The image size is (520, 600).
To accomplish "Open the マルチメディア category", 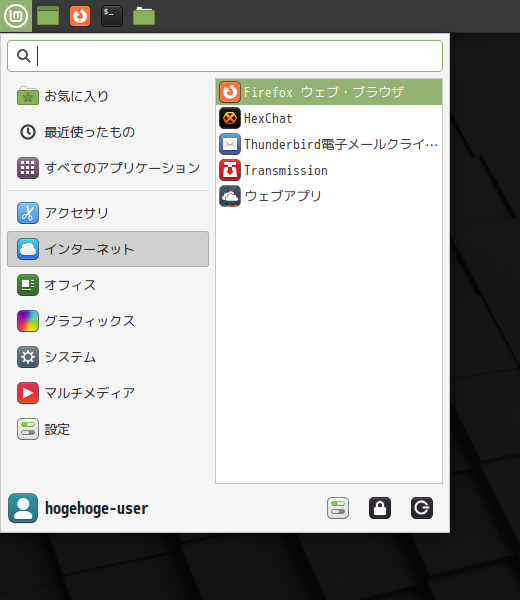I will [108, 393].
